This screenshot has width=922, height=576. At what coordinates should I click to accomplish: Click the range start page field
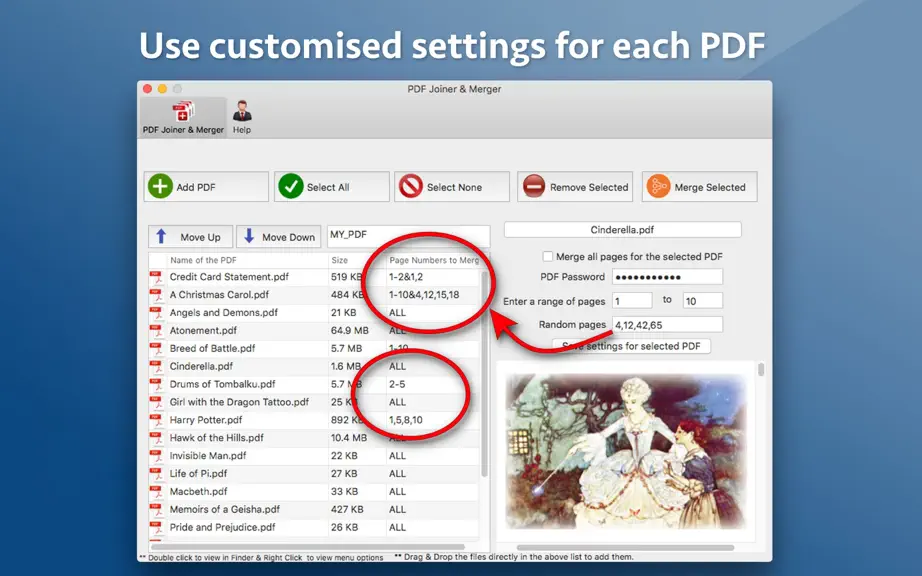632,300
